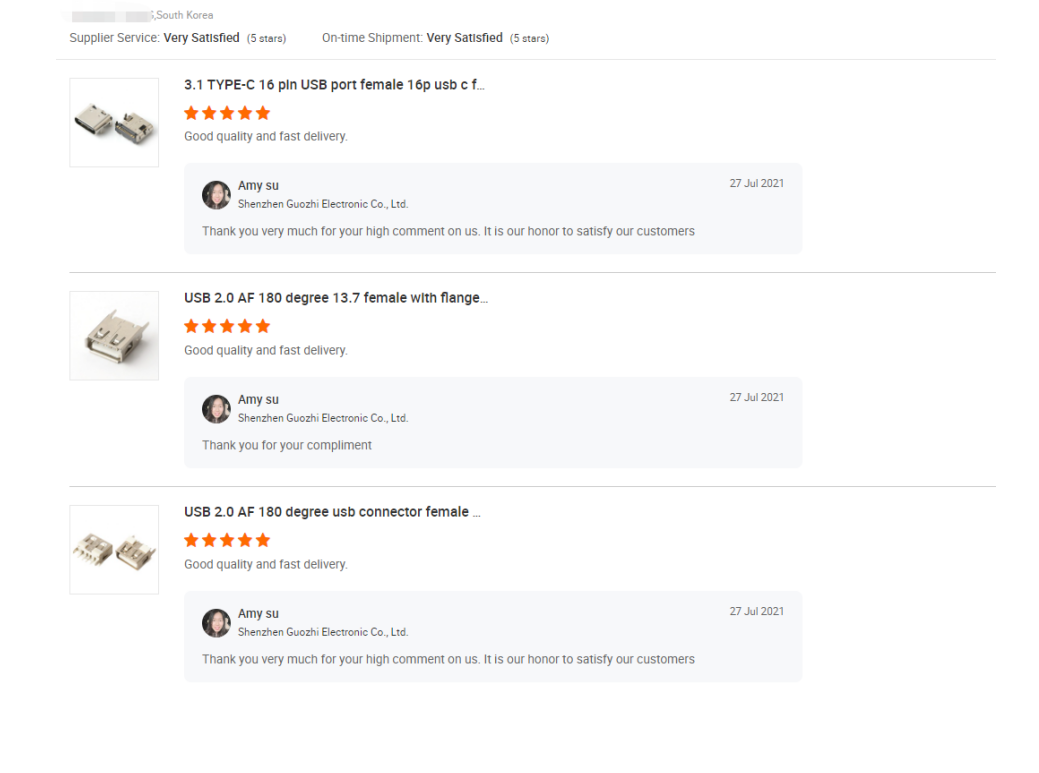Click the 'Thank you for your compliment' reply text
1039x773 pixels.
[x=287, y=445]
